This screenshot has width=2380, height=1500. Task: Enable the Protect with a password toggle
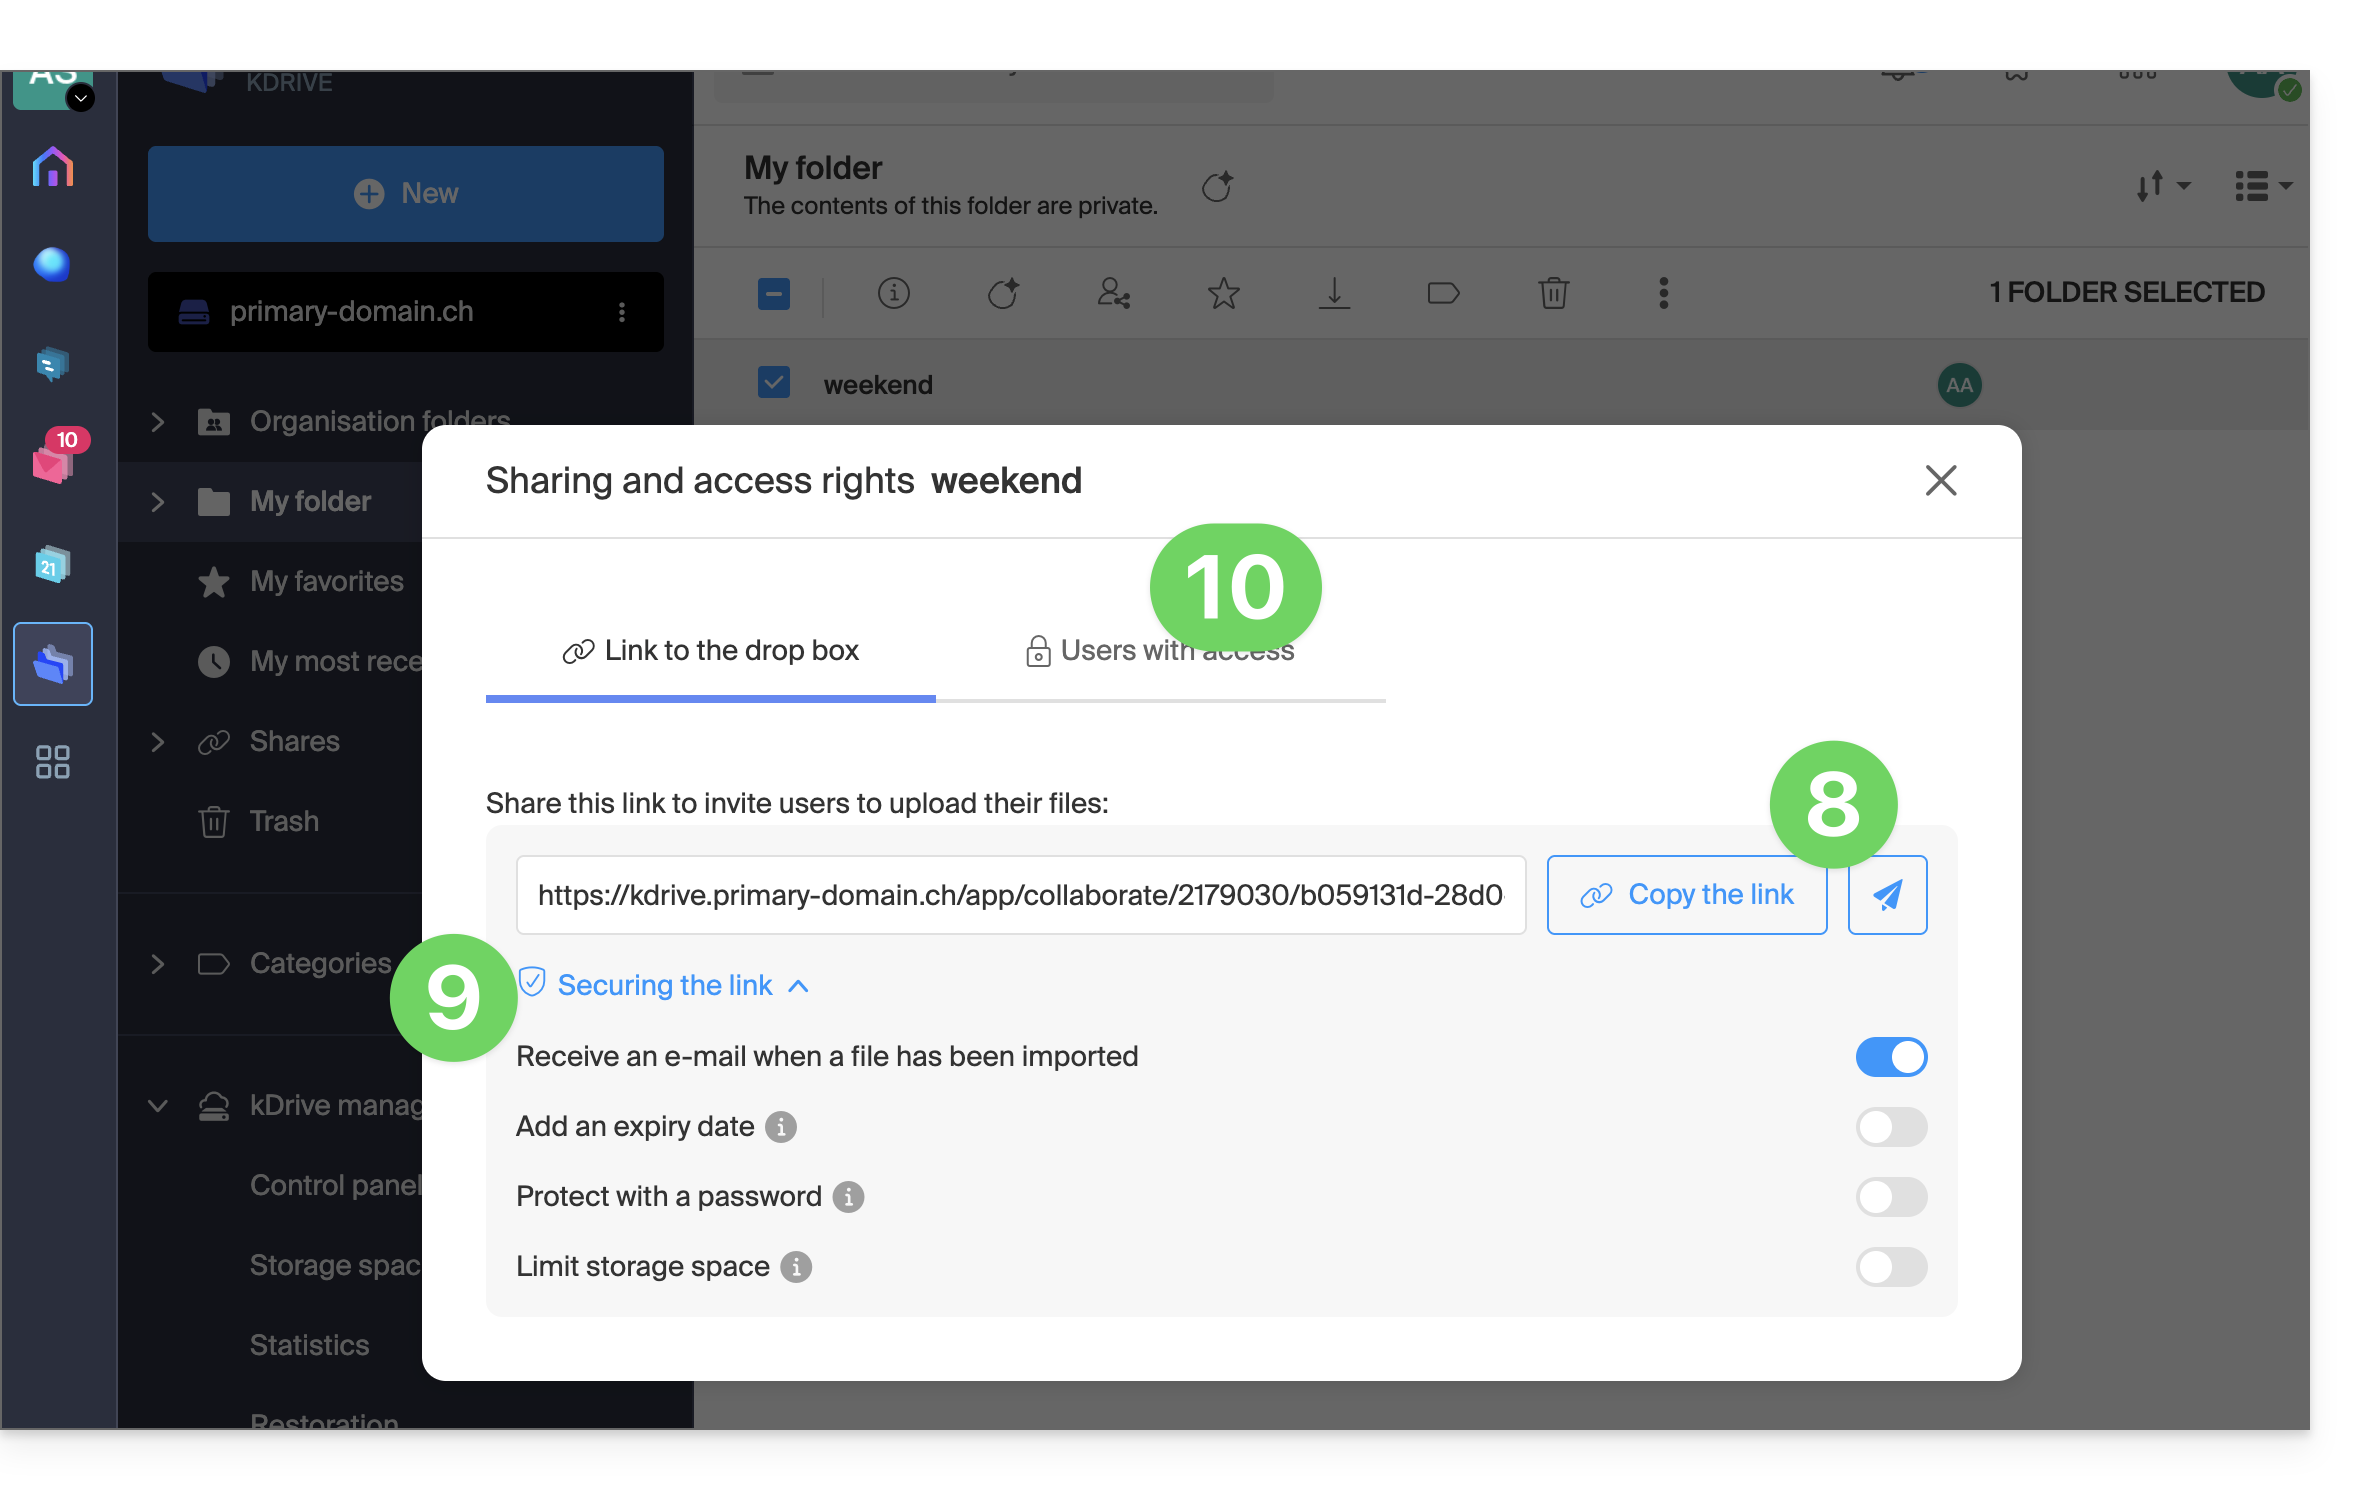[1891, 1197]
